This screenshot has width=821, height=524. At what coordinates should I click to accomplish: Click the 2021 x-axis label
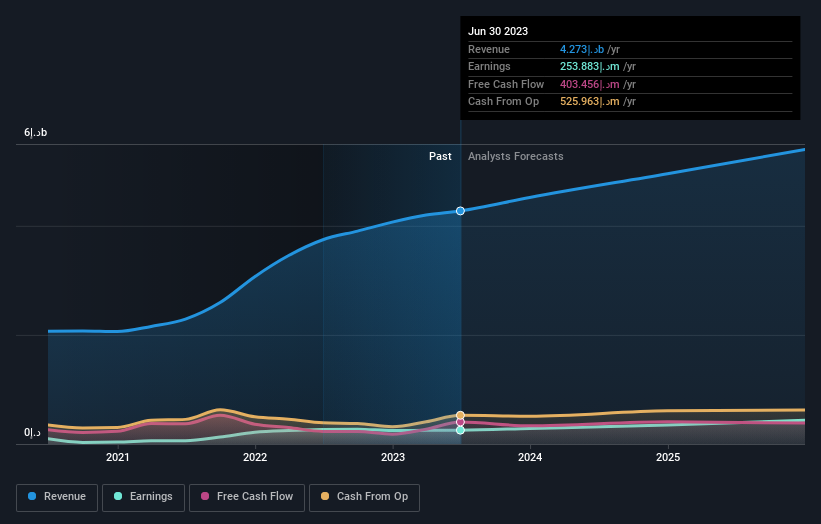coord(118,458)
